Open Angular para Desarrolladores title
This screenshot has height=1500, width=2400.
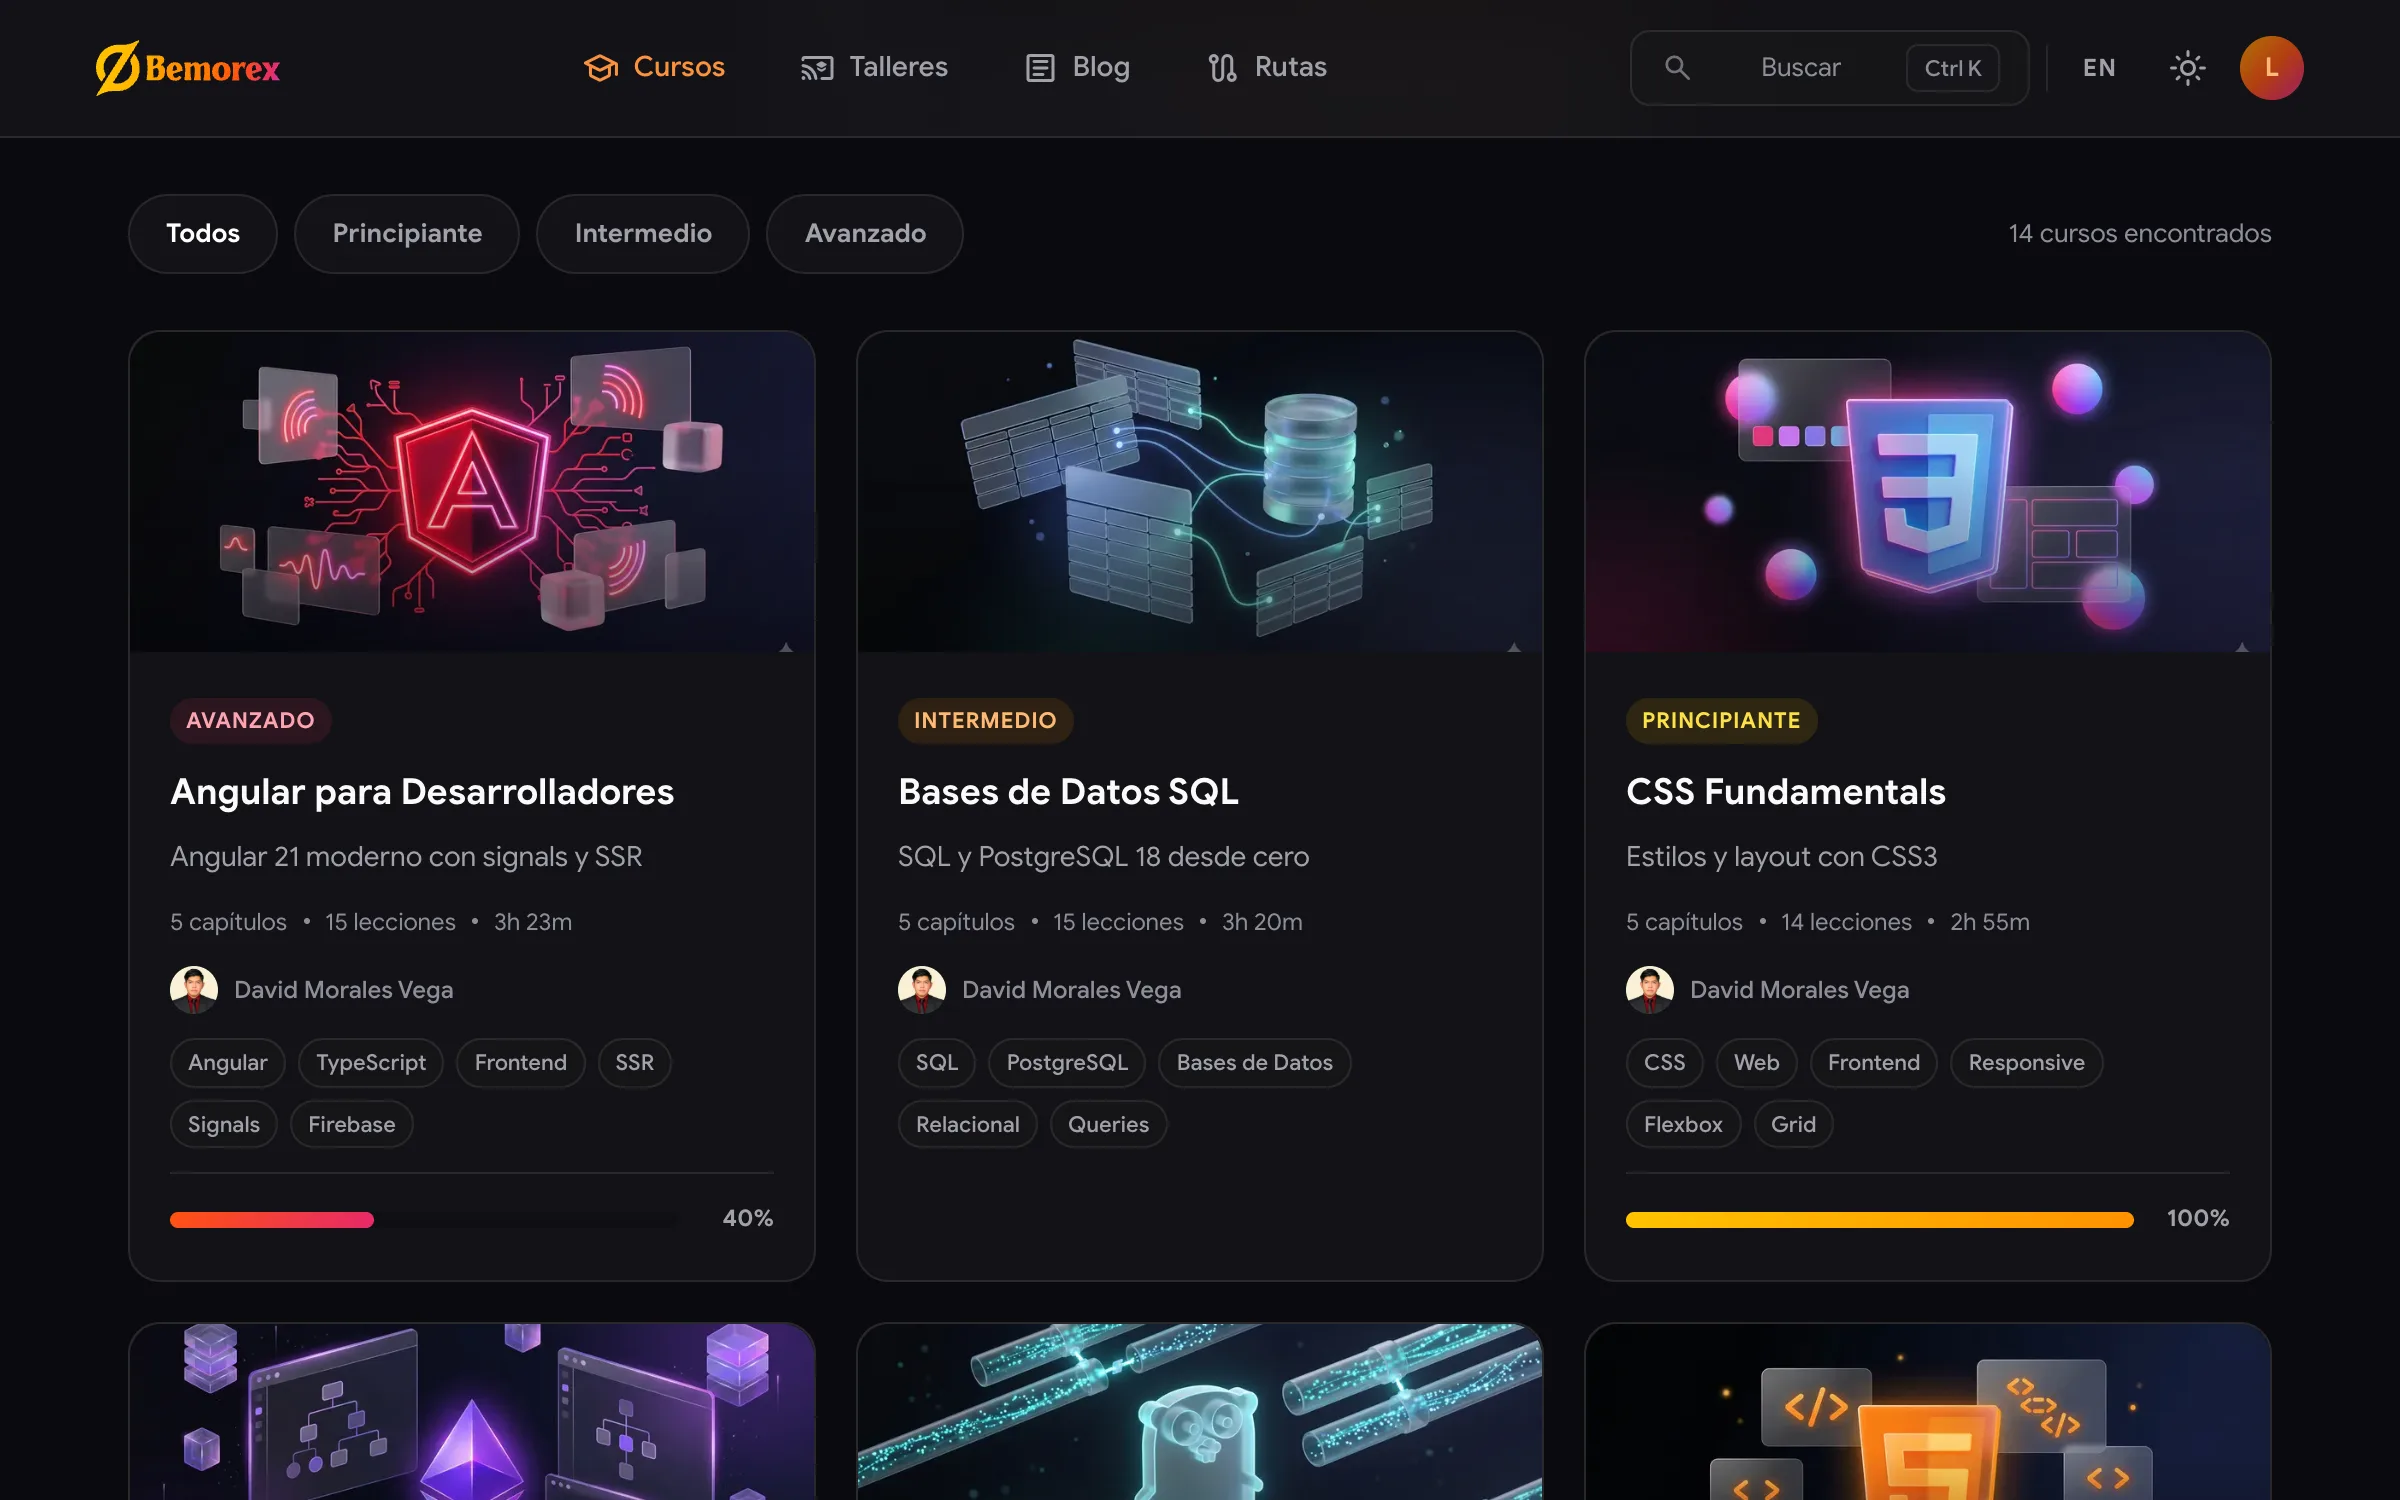click(x=422, y=791)
